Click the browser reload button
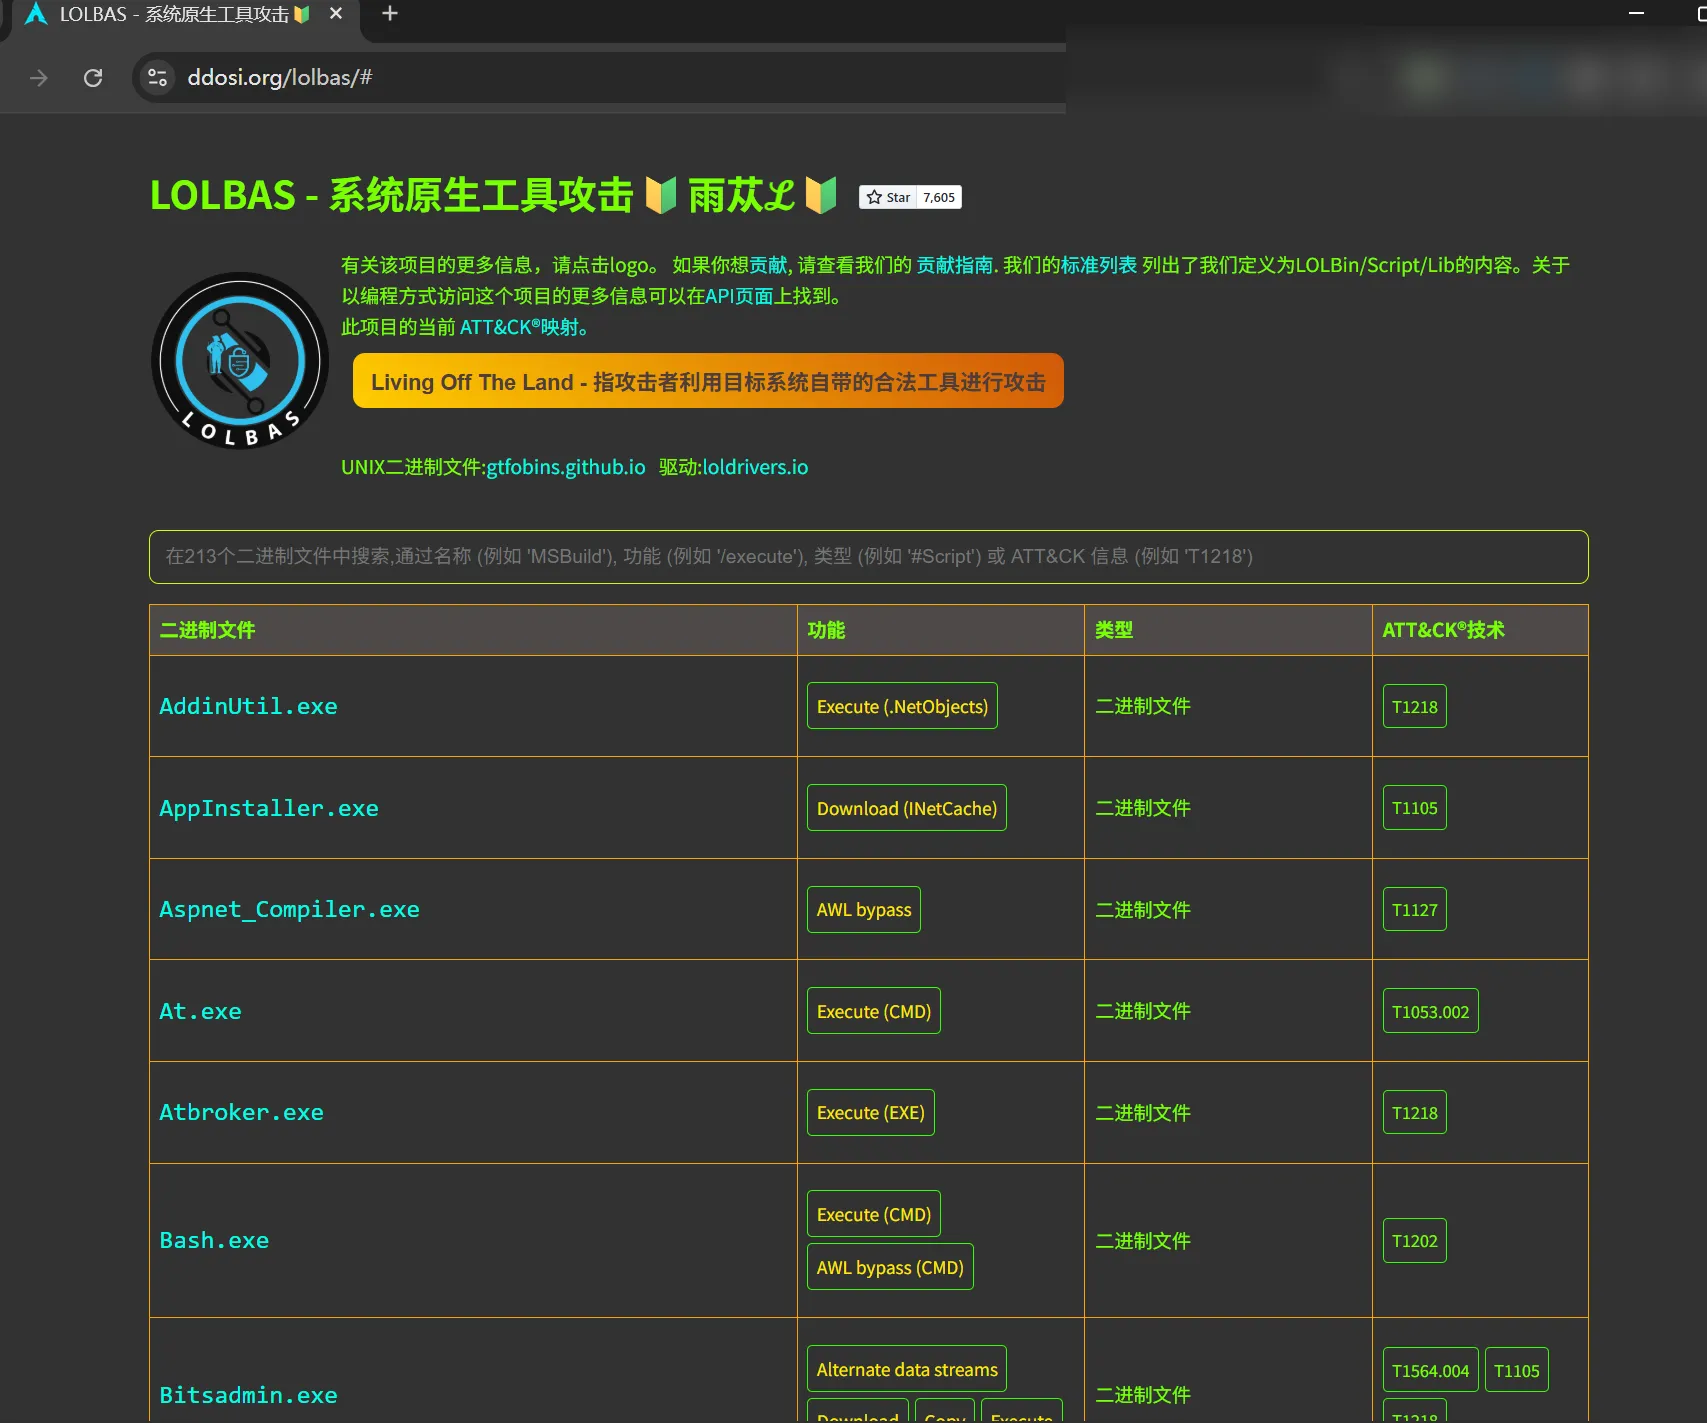 coord(93,78)
